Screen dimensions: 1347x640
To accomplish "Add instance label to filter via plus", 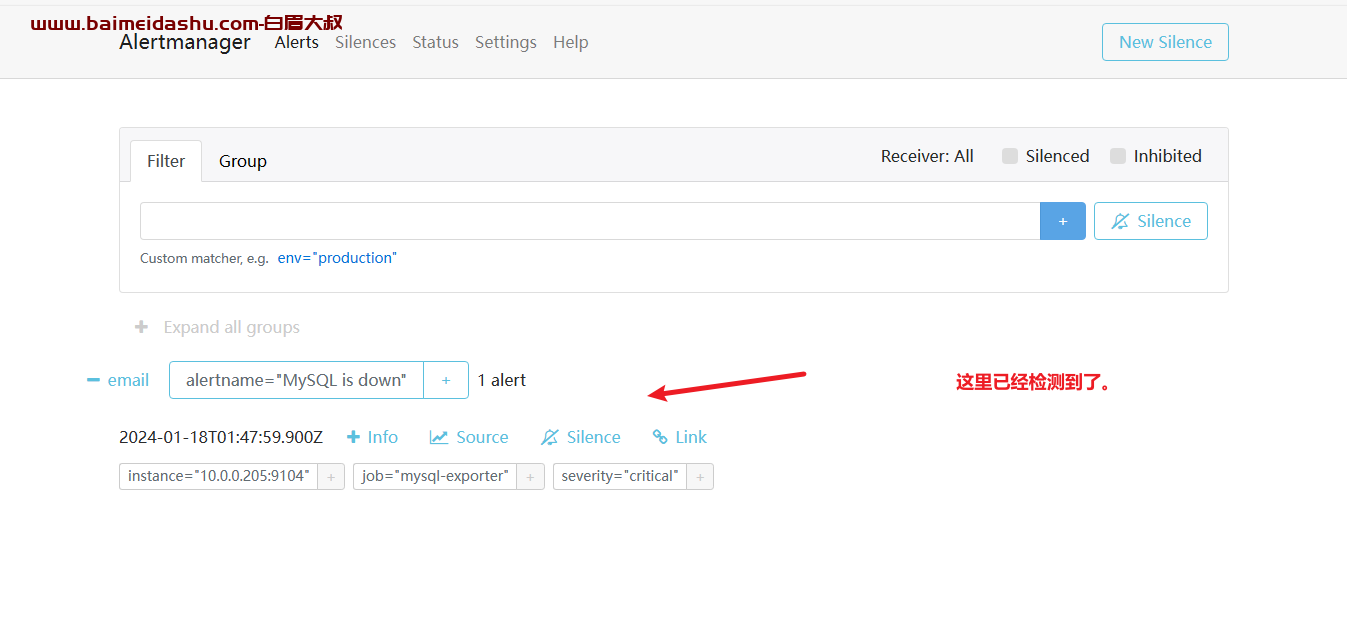I will [x=331, y=476].
